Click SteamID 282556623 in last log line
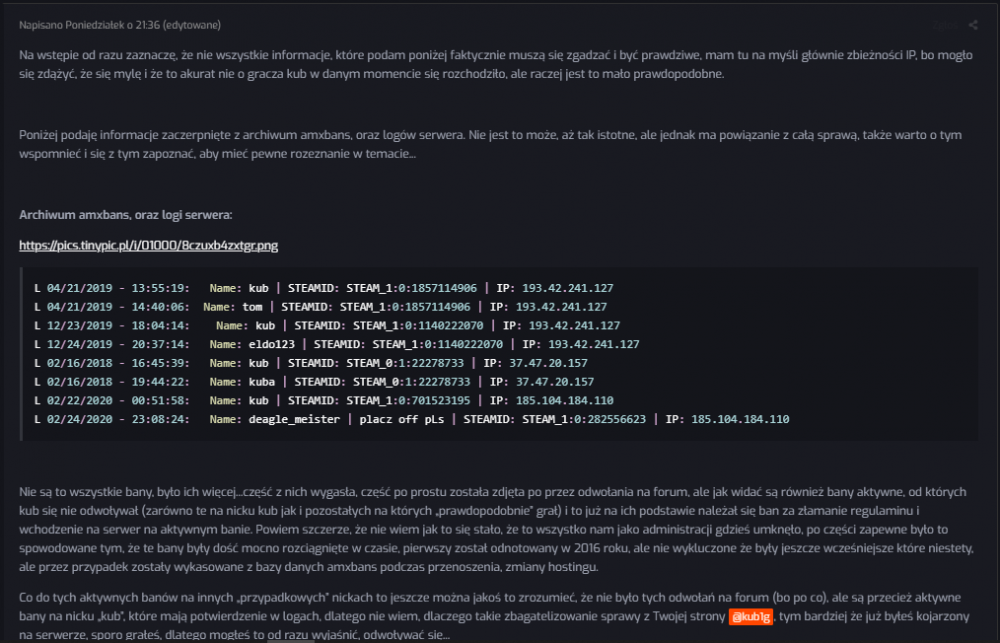 pos(616,419)
